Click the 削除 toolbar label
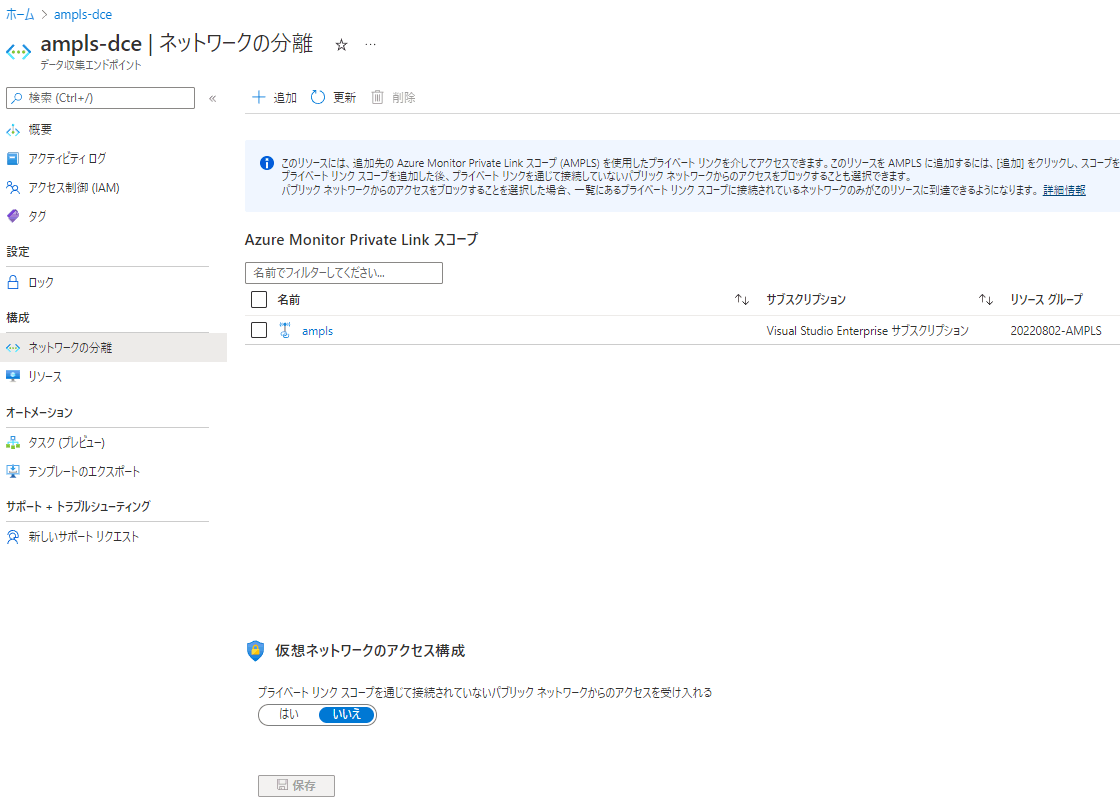This screenshot has height=809, width=1120. (404, 98)
